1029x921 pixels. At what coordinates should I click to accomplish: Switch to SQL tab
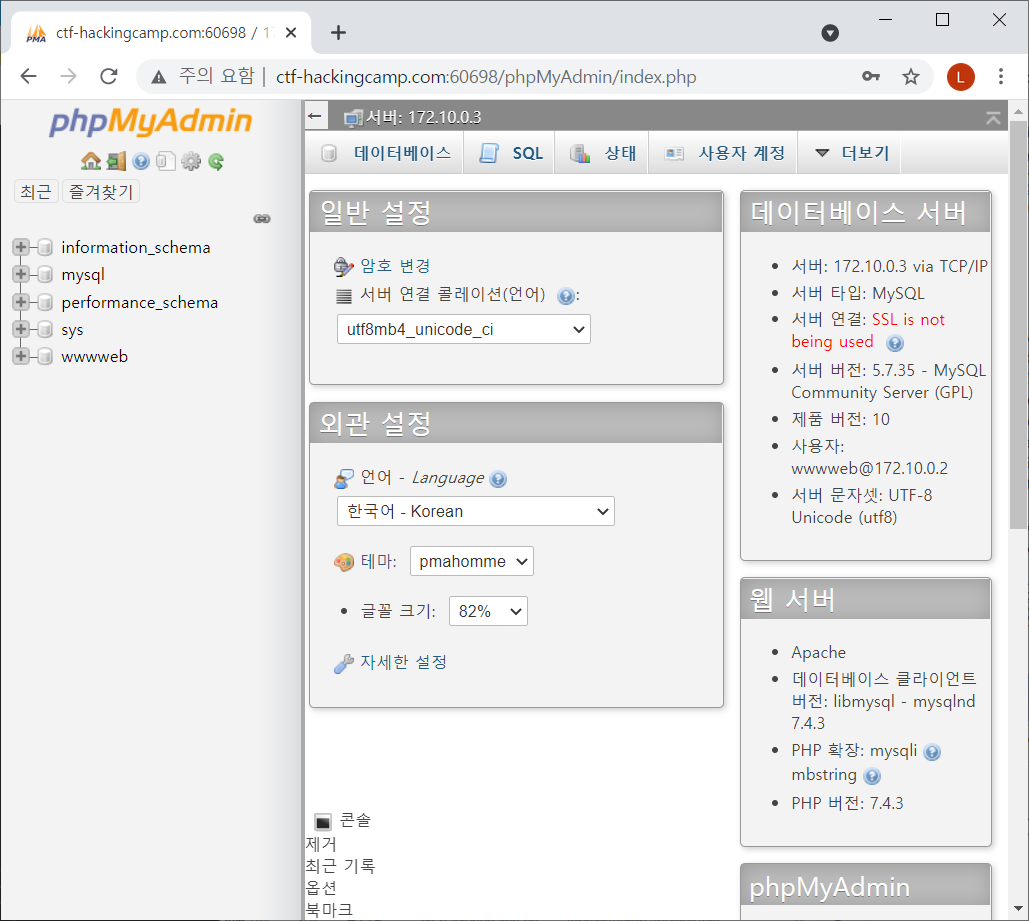point(510,153)
